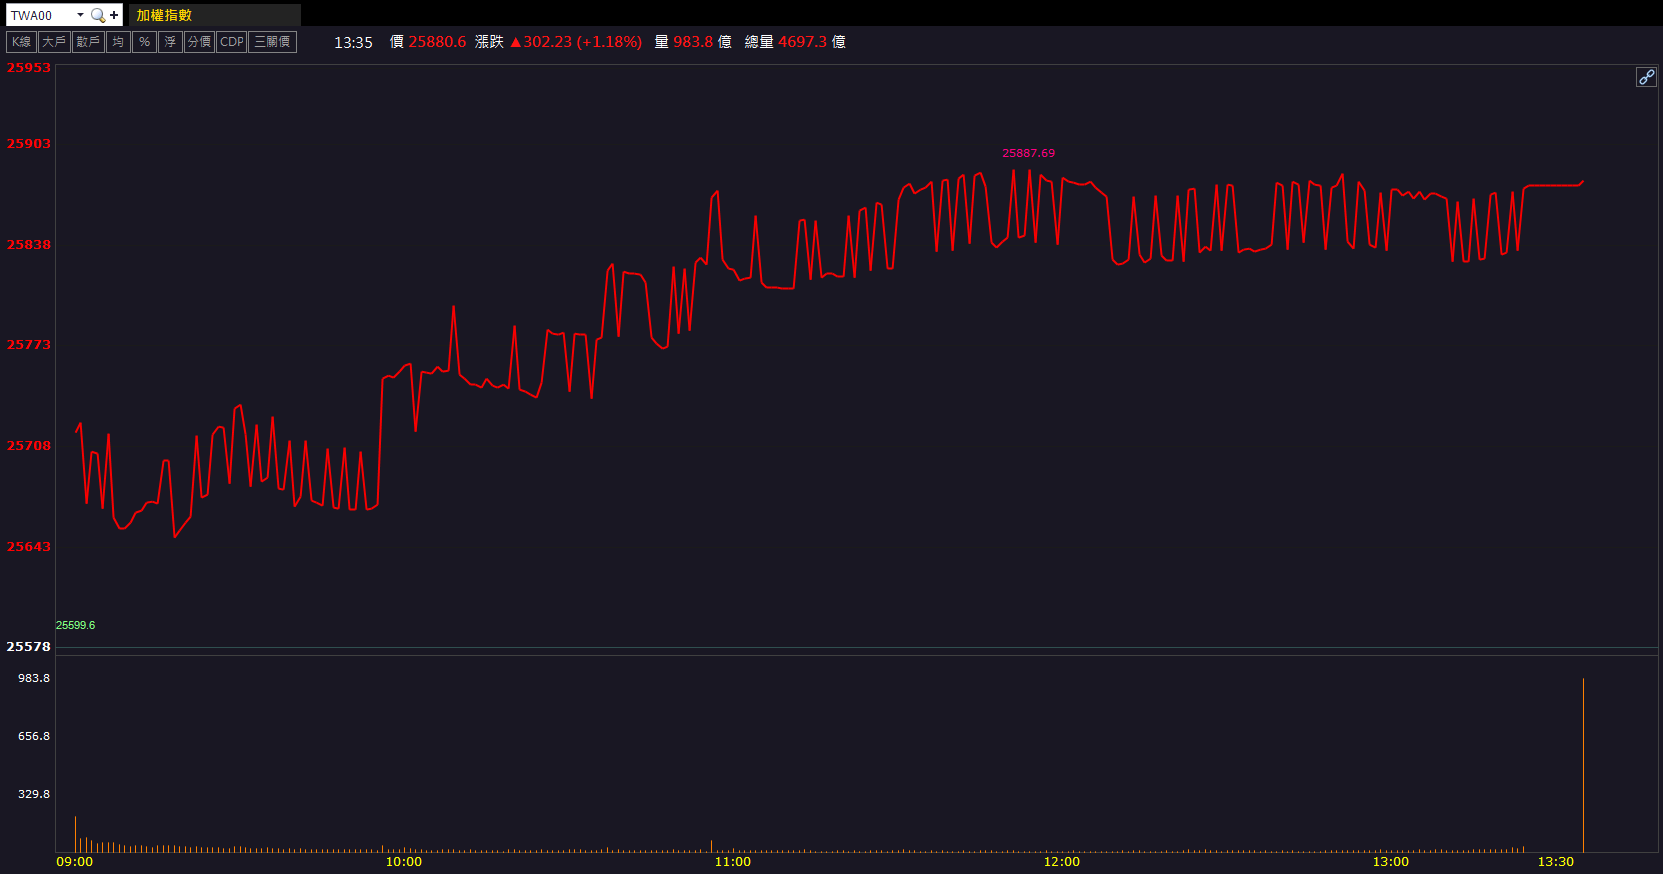This screenshot has height=874, width=1663.
Task: Click the change value 302.23 (+1.18%)
Action: 576,42
